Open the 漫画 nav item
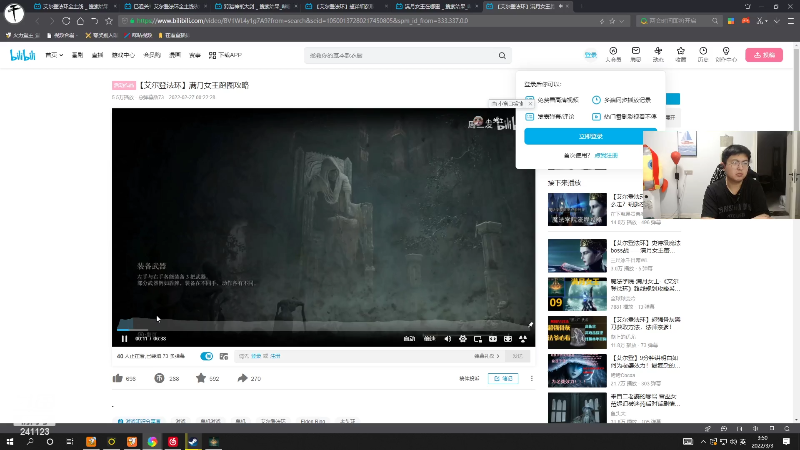This screenshot has height=450, width=800. pyautogui.click(x=175, y=55)
